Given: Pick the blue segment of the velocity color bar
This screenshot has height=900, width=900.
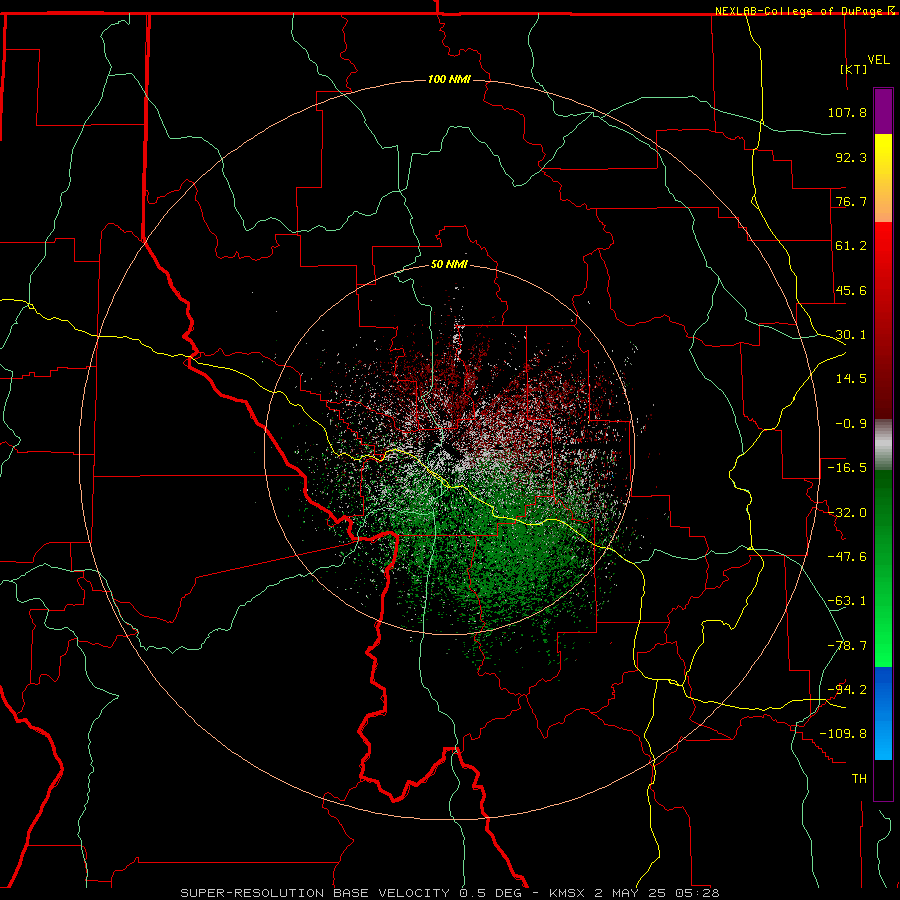Looking at the screenshot, I should pos(883,713).
